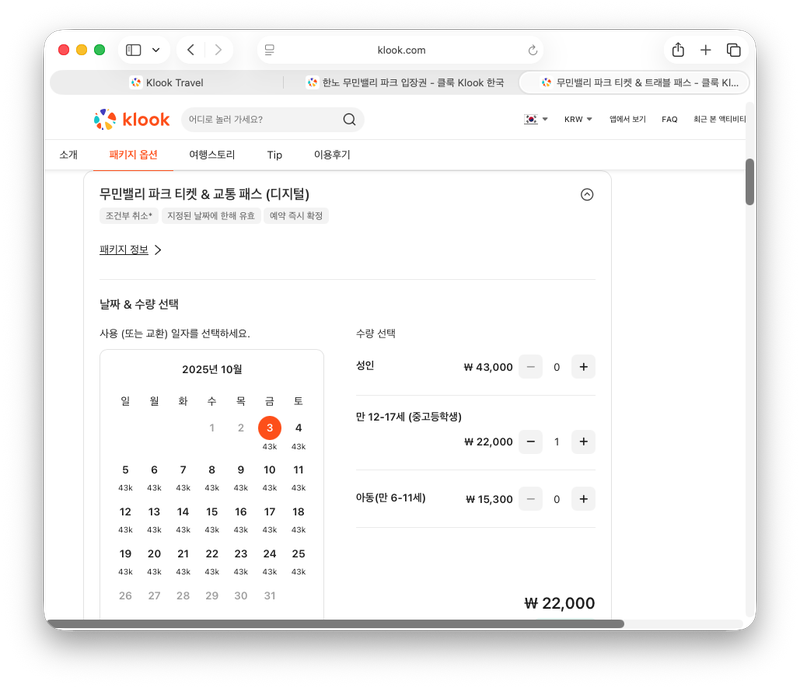Choose October 14 on the calendar

click(x=183, y=512)
